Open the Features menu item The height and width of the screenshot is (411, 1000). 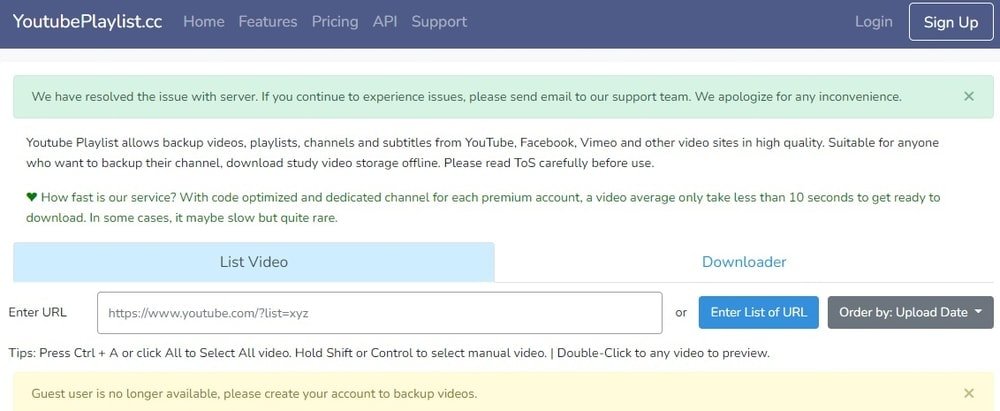pyautogui.click(x=268, y=21)
